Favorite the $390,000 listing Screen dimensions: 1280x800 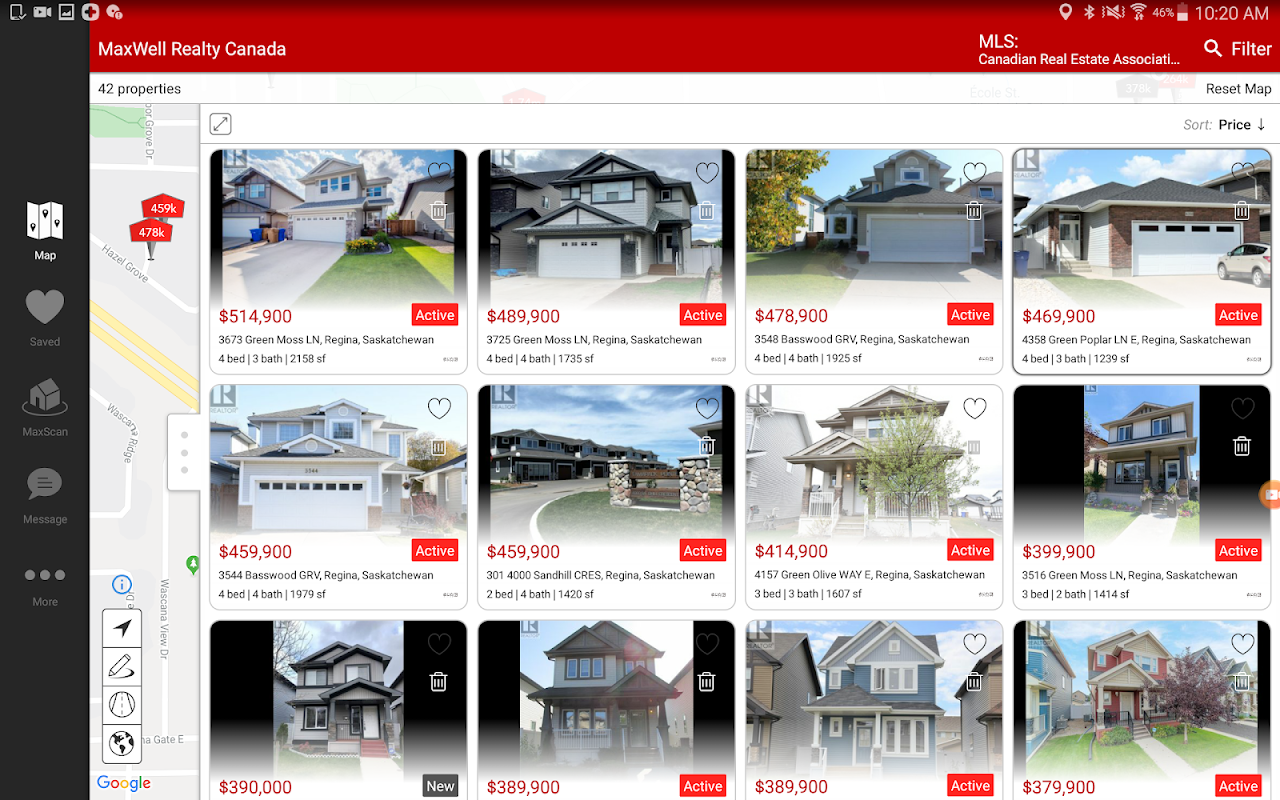[439, 644]
